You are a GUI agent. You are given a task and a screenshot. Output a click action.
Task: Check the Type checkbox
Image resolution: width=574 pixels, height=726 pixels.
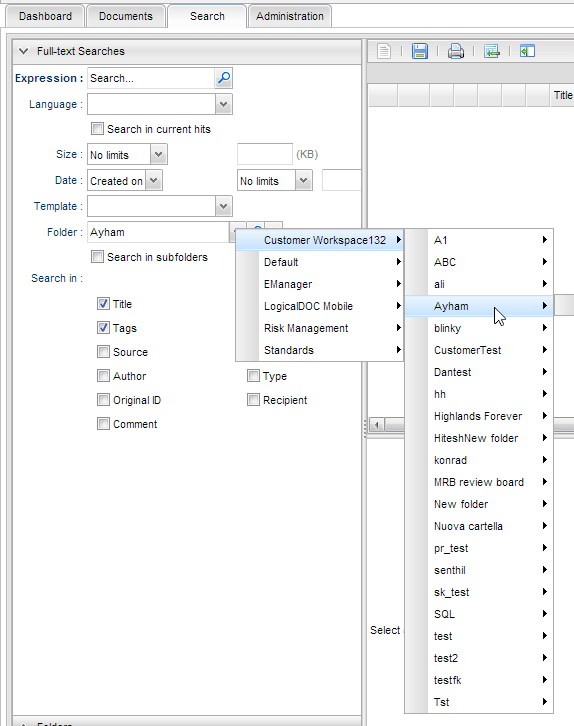[x=253, y=376]
